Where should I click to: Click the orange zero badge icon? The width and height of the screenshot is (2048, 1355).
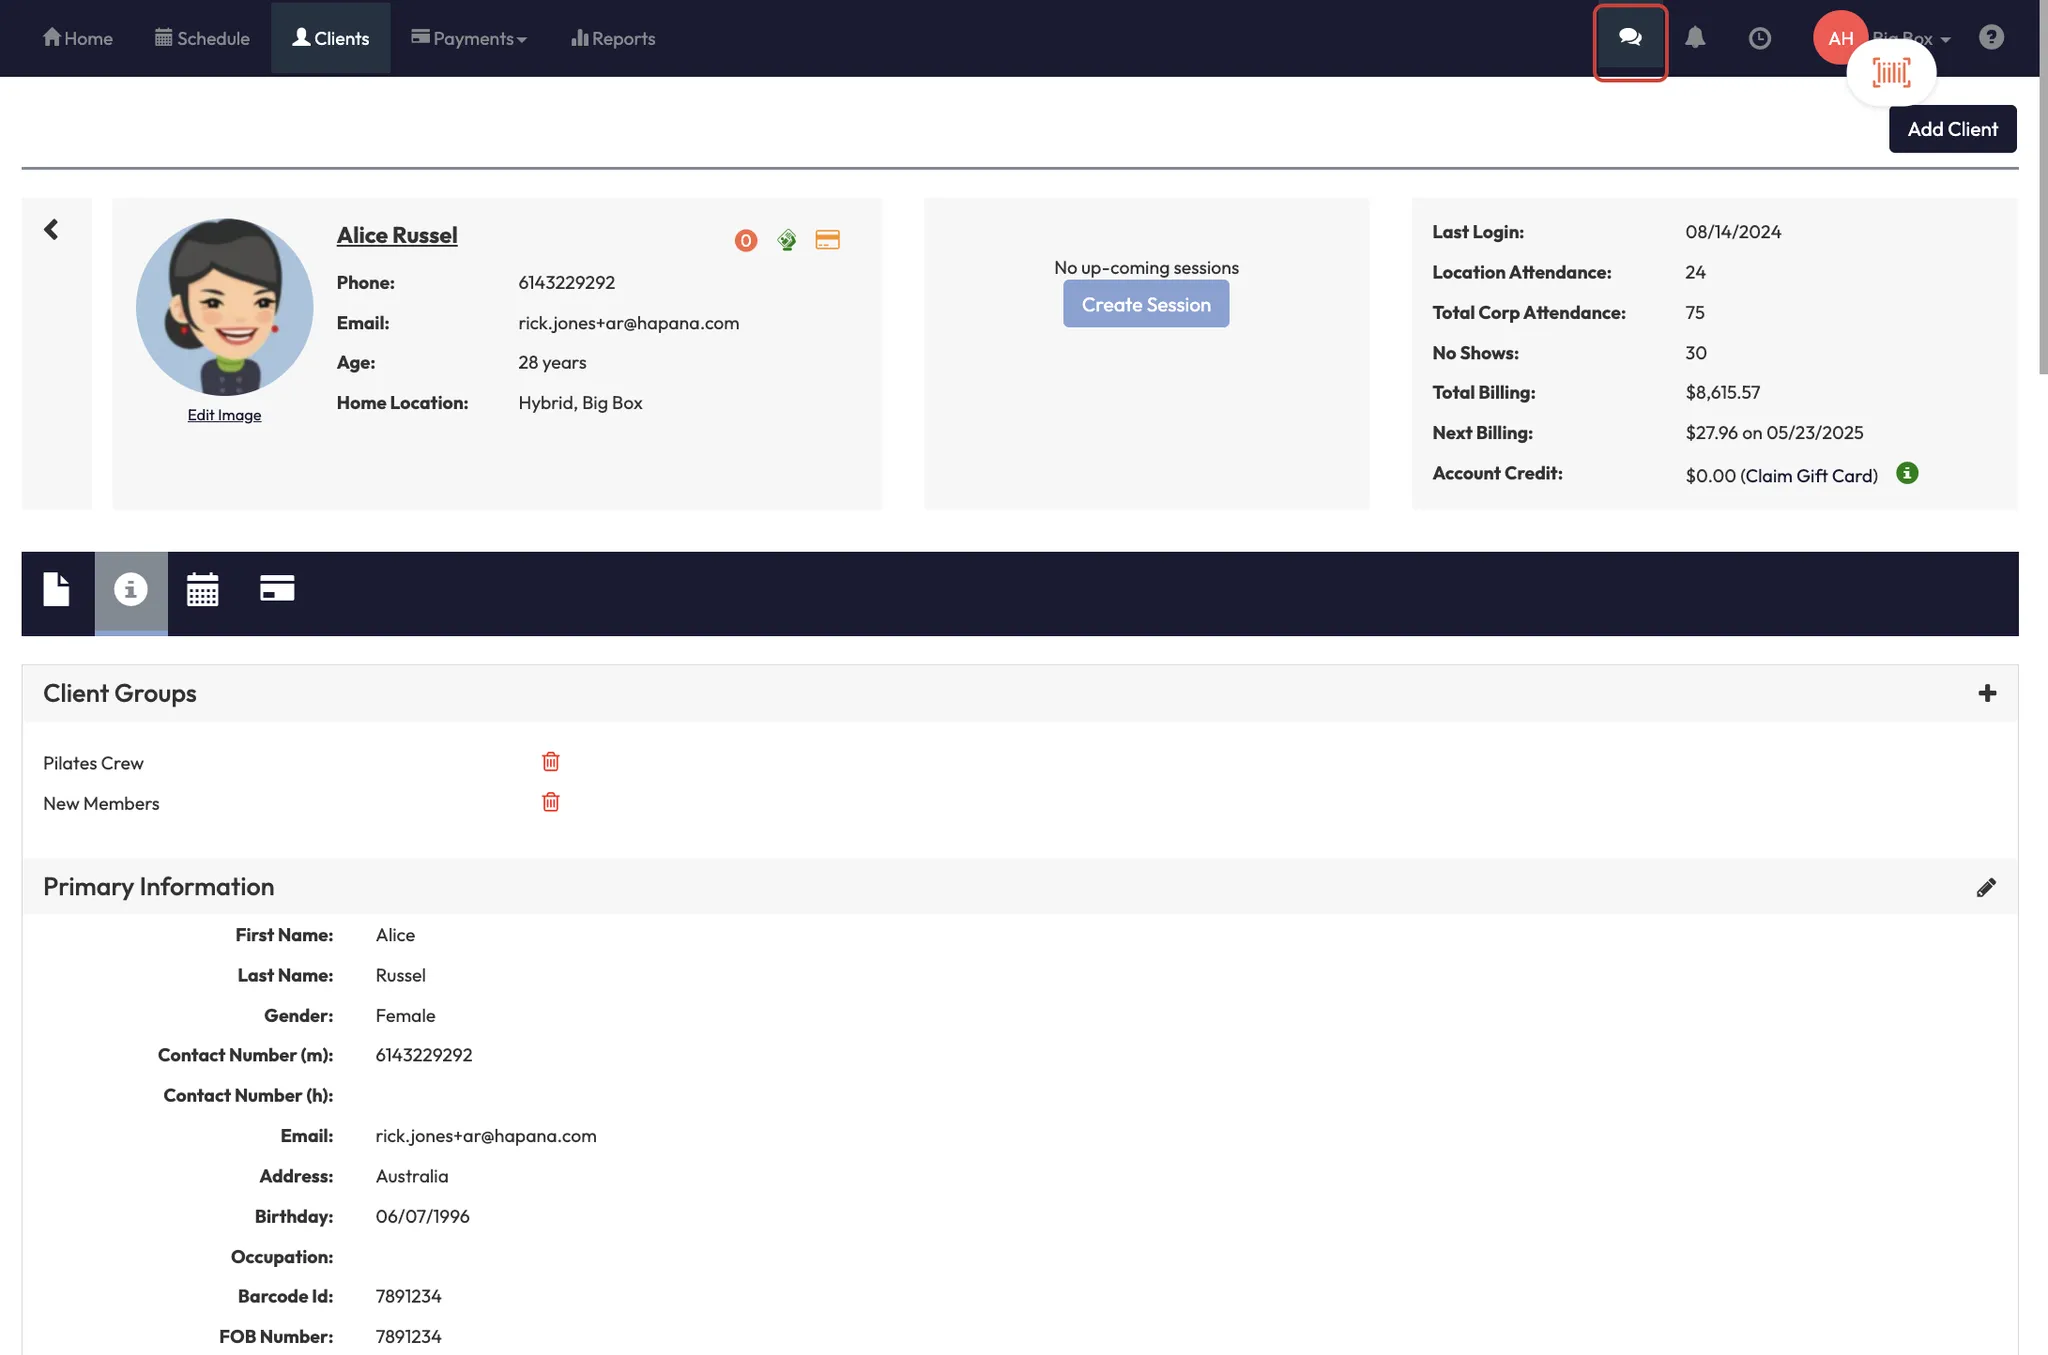pyautogui.click(x=745, y=240)
